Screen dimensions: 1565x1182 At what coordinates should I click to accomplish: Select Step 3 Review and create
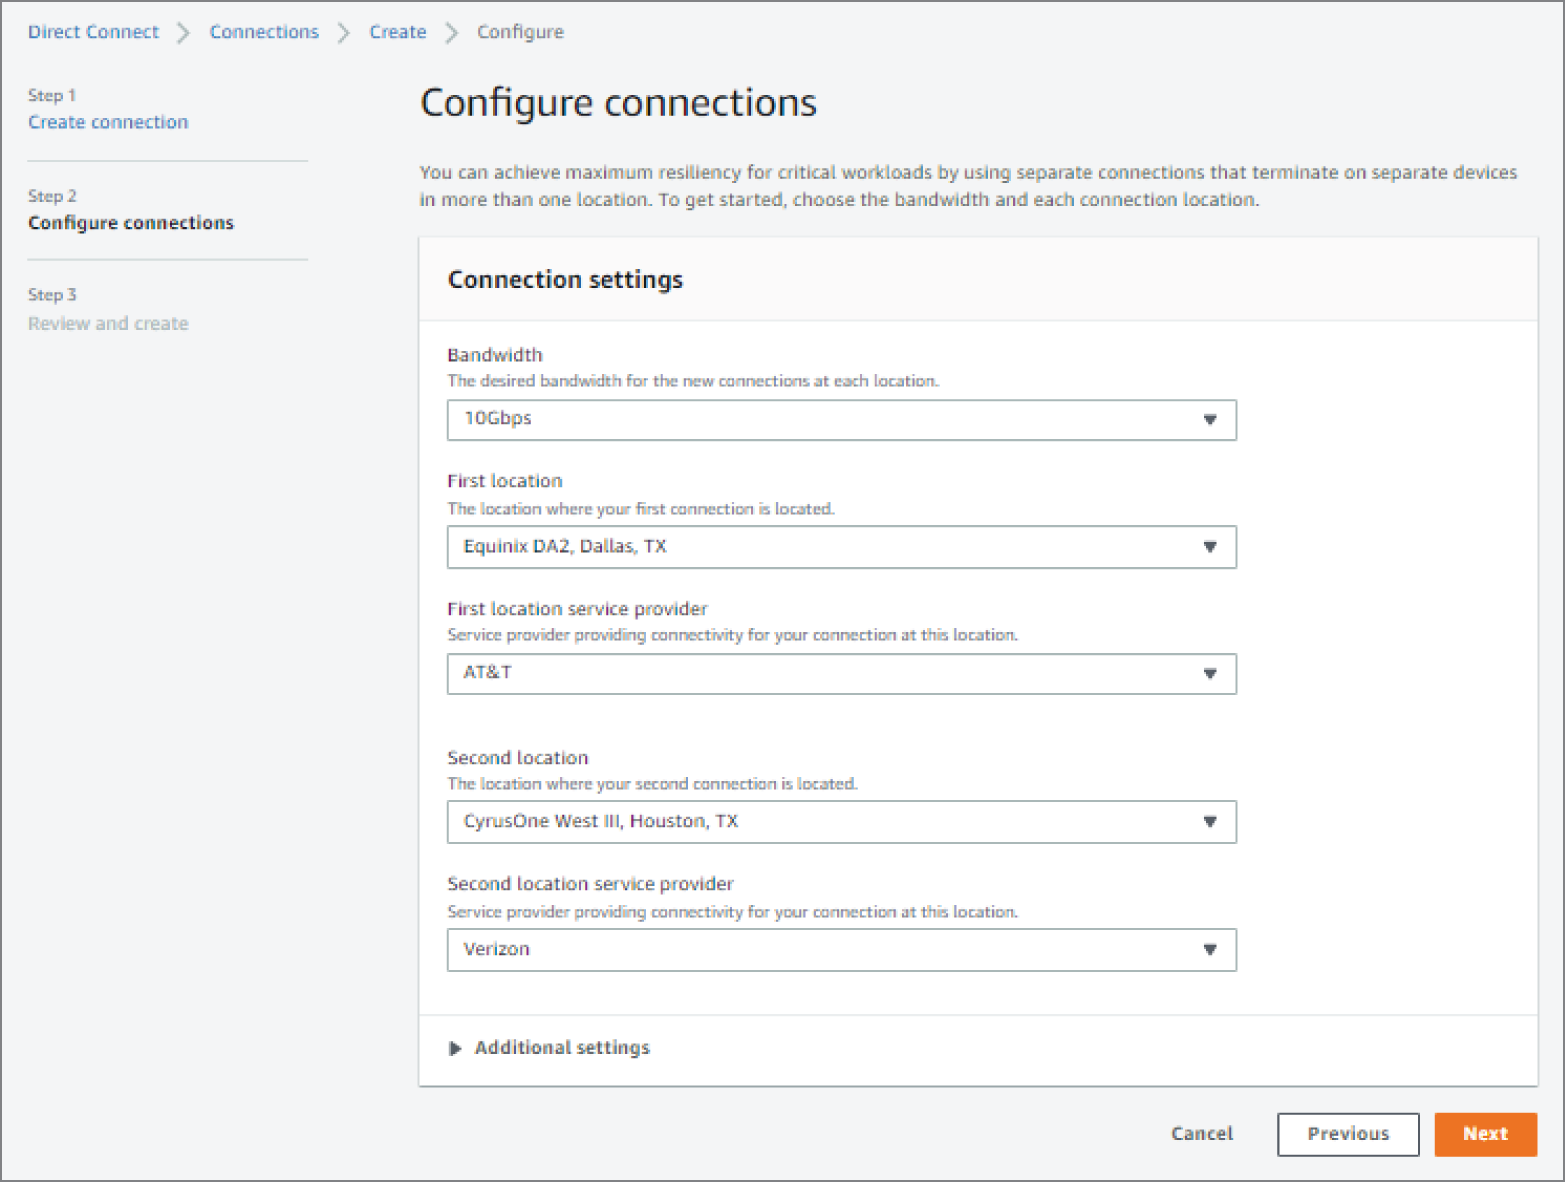point(108,324)
